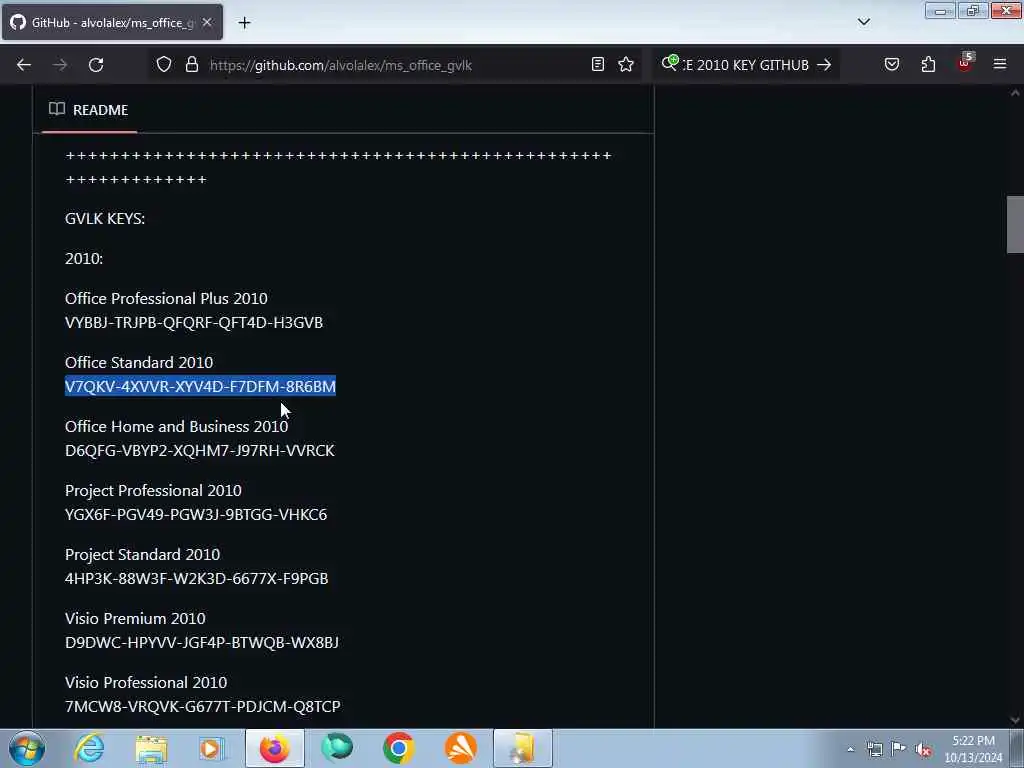Click the Visio Premium 2010 label
The image size is (1024, 768).
click(x=135, y=618)
